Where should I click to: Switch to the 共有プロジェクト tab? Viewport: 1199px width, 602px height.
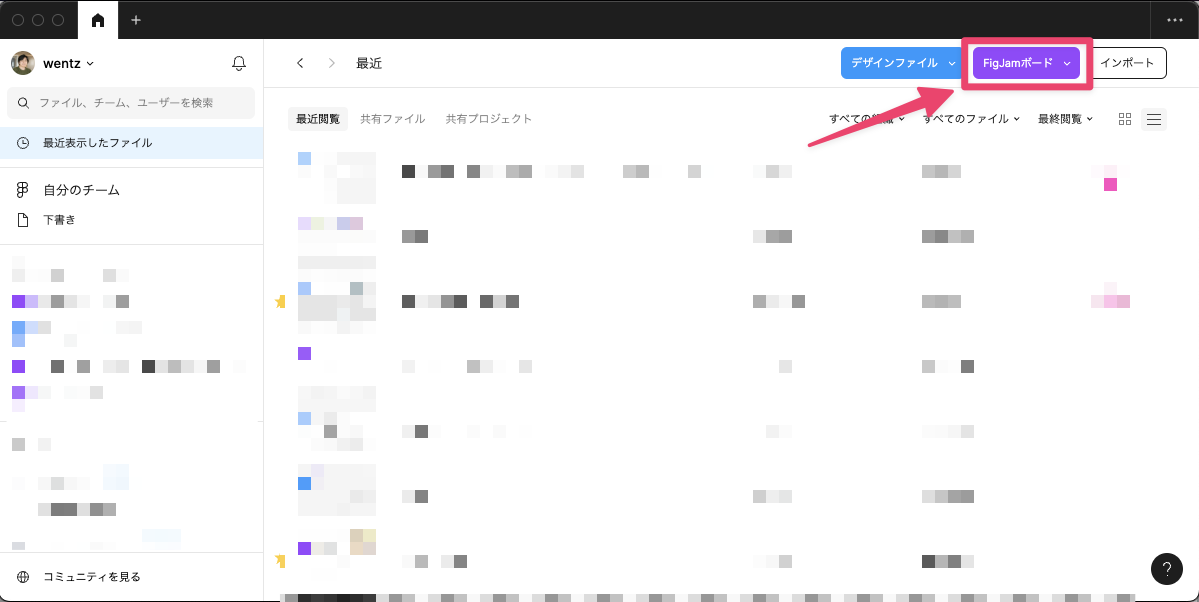point(488,119)
